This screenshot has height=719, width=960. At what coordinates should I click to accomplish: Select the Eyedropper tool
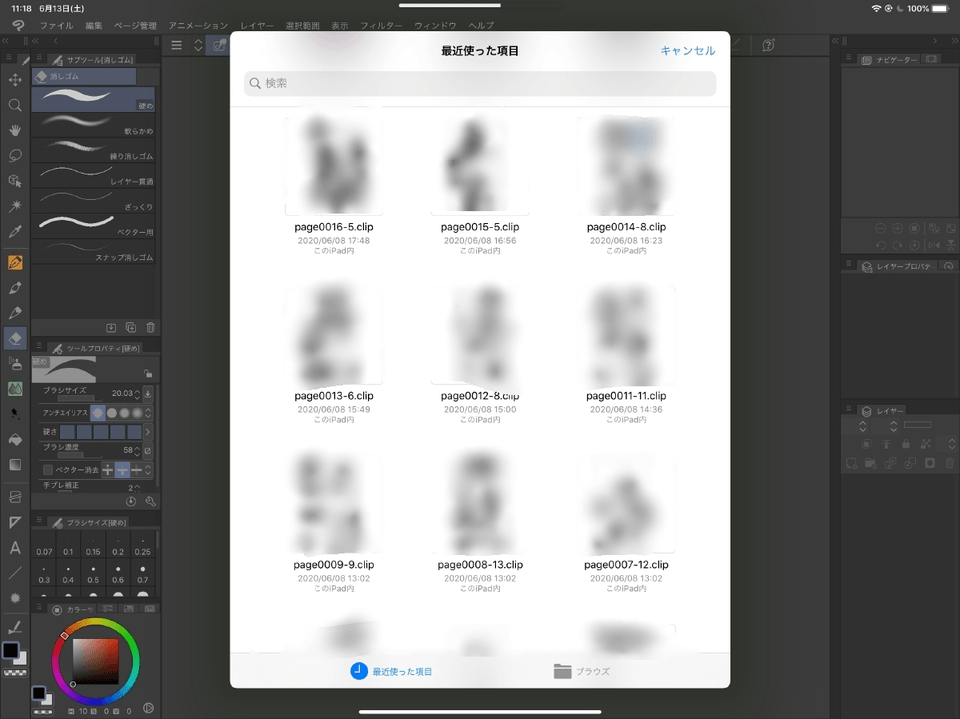click(x=15, y=231)
